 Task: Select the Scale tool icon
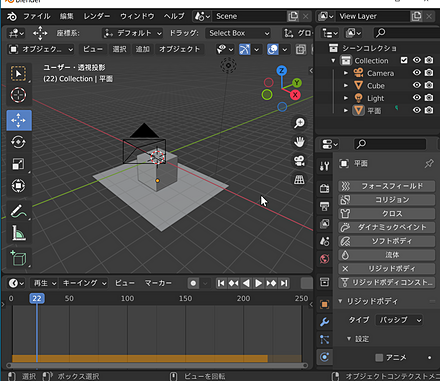coord(18,164)
